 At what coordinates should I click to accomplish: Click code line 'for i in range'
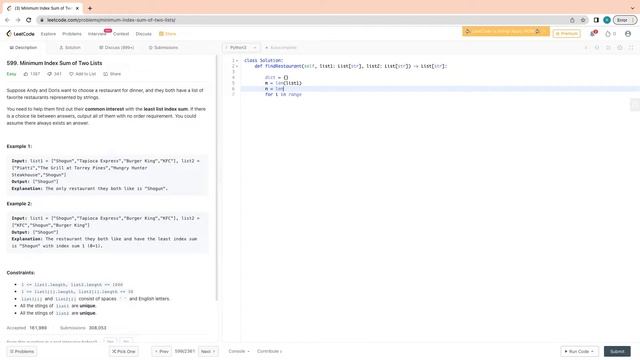click(283, 94)
